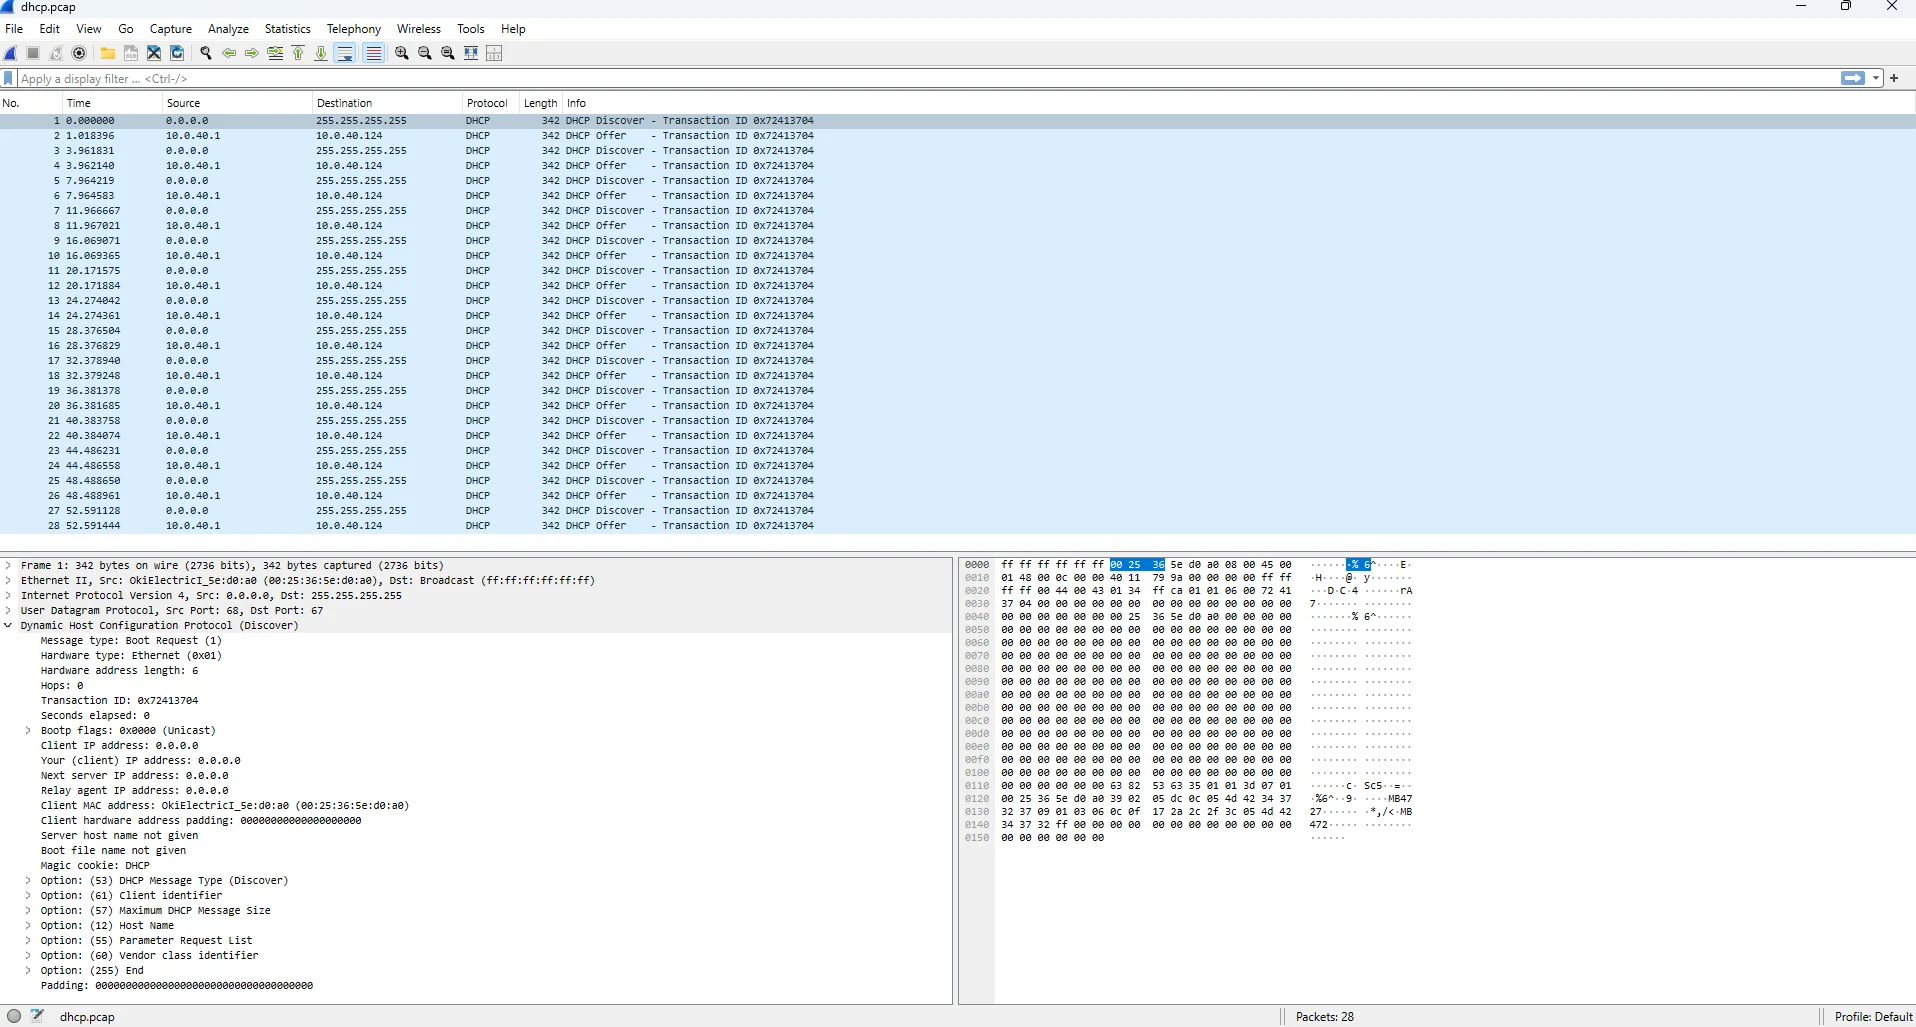
Task: Open capture file properties from status bar
Action: click(37, 1016)
